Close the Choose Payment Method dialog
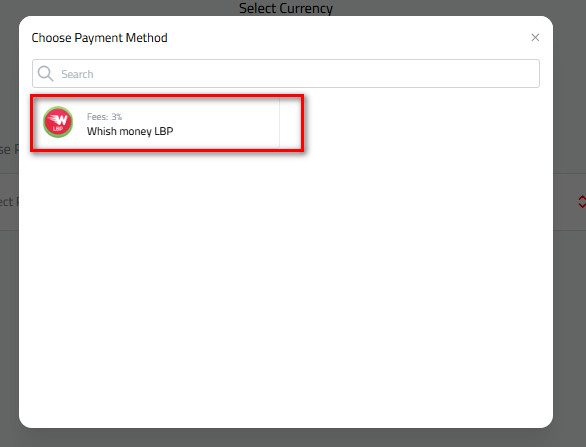The width and height of the screenshot is (586, 447). 535,37
